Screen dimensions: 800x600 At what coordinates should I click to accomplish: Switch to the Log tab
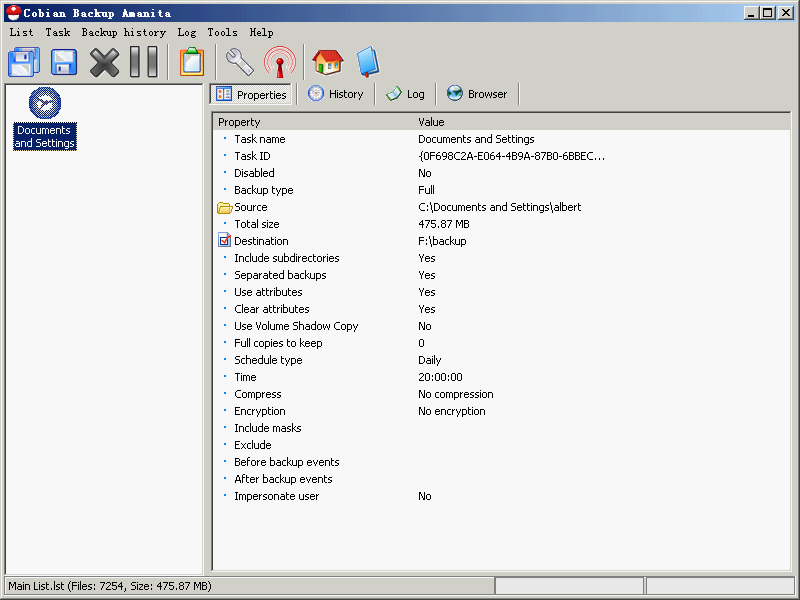pyautogui.click(x=406, y=94)
